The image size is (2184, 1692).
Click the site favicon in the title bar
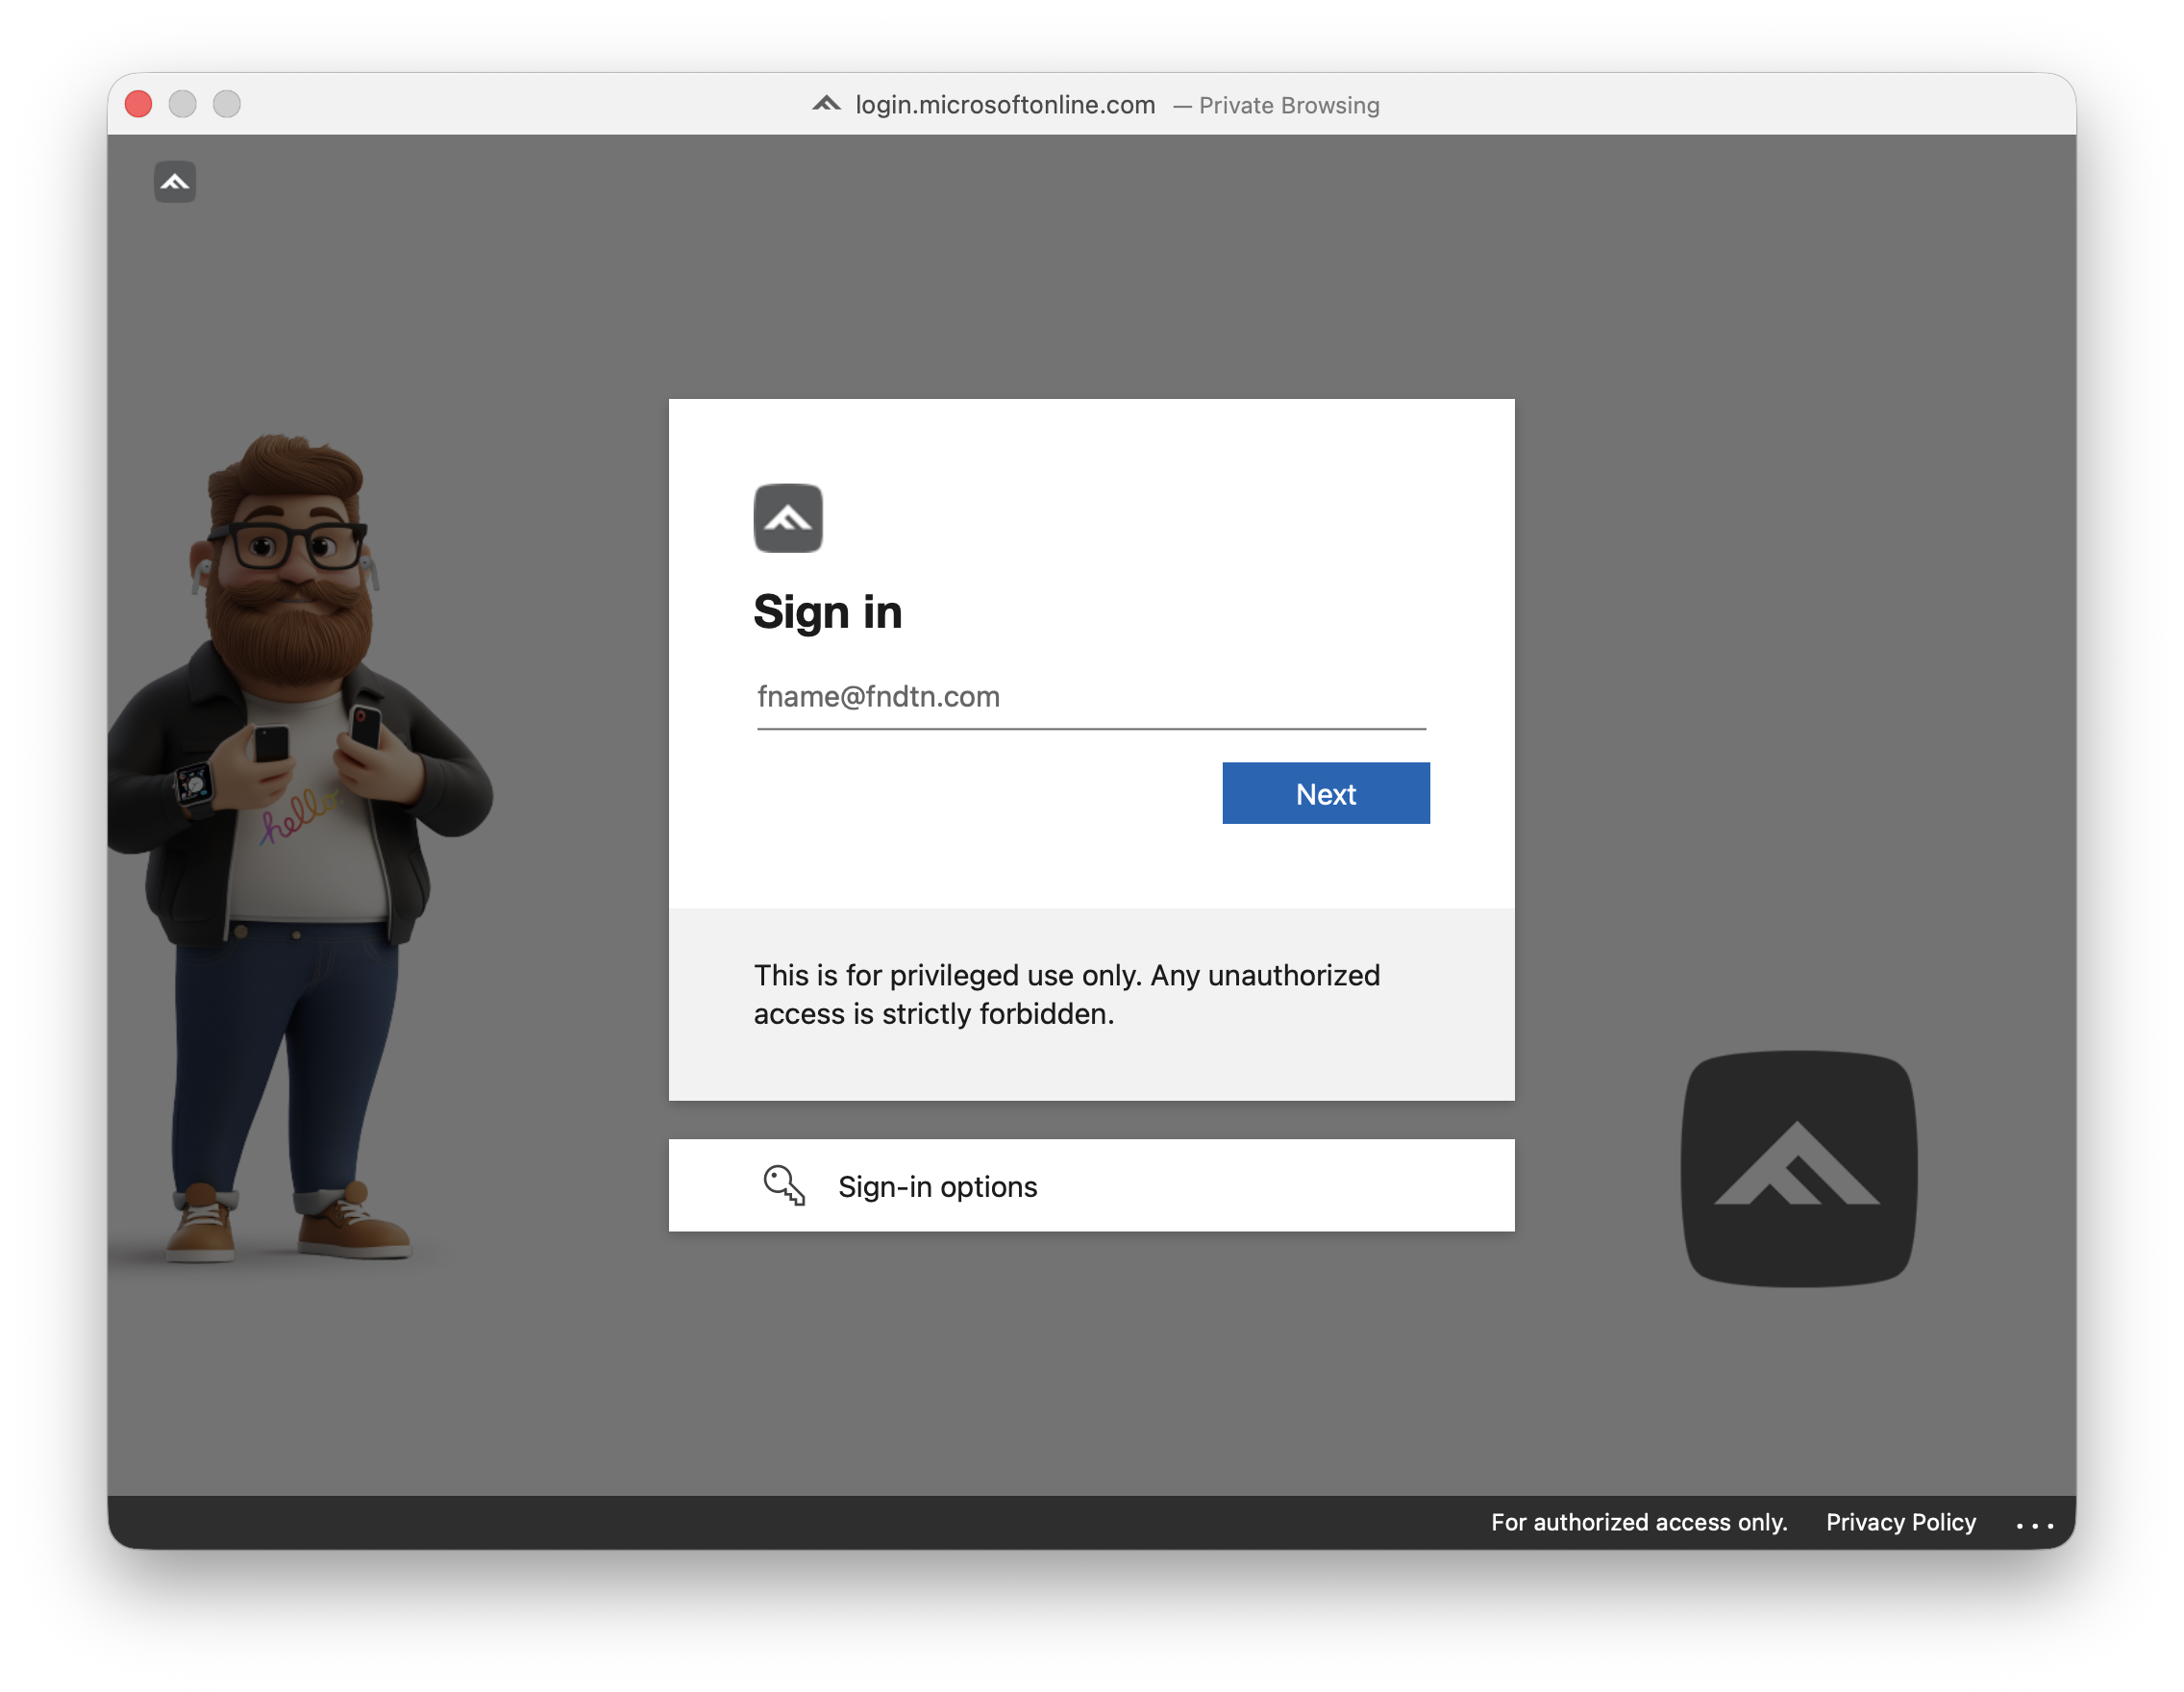[x=826, y=104]
